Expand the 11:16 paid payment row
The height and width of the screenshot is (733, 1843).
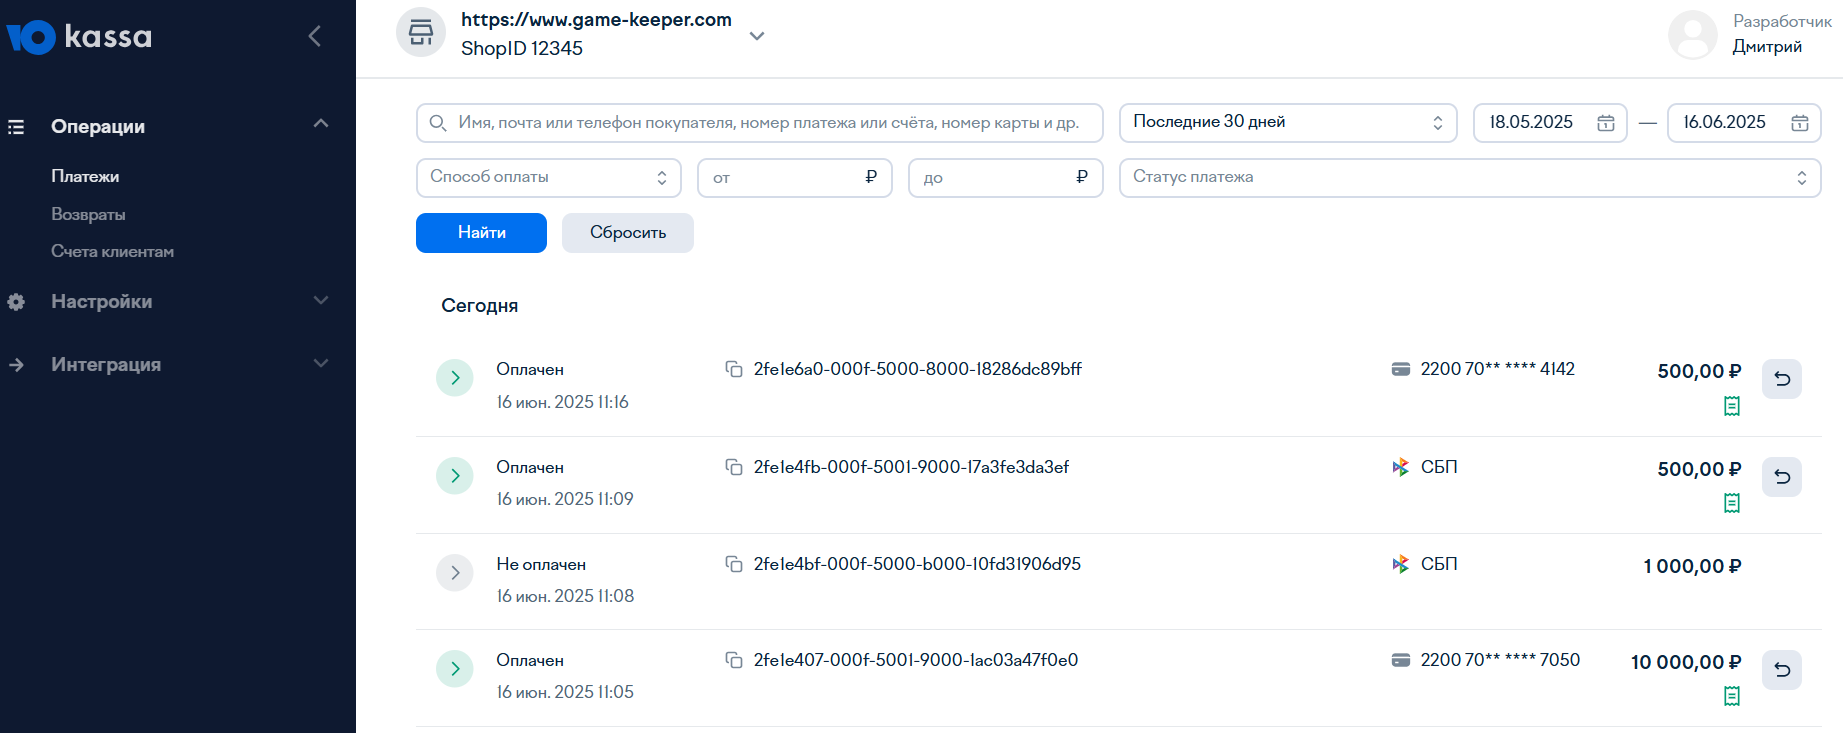pos(455,378)
